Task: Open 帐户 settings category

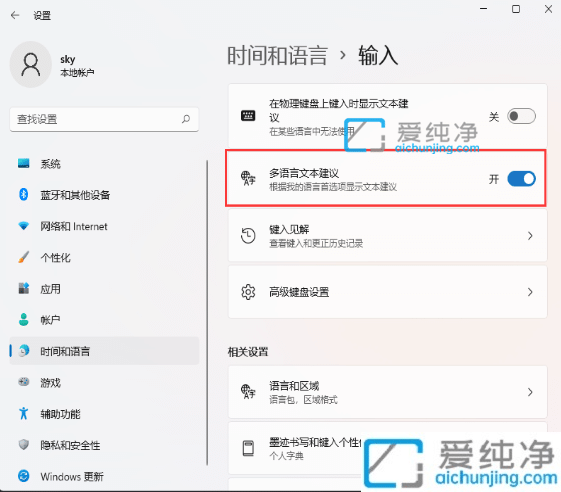Action: [104, 320]
